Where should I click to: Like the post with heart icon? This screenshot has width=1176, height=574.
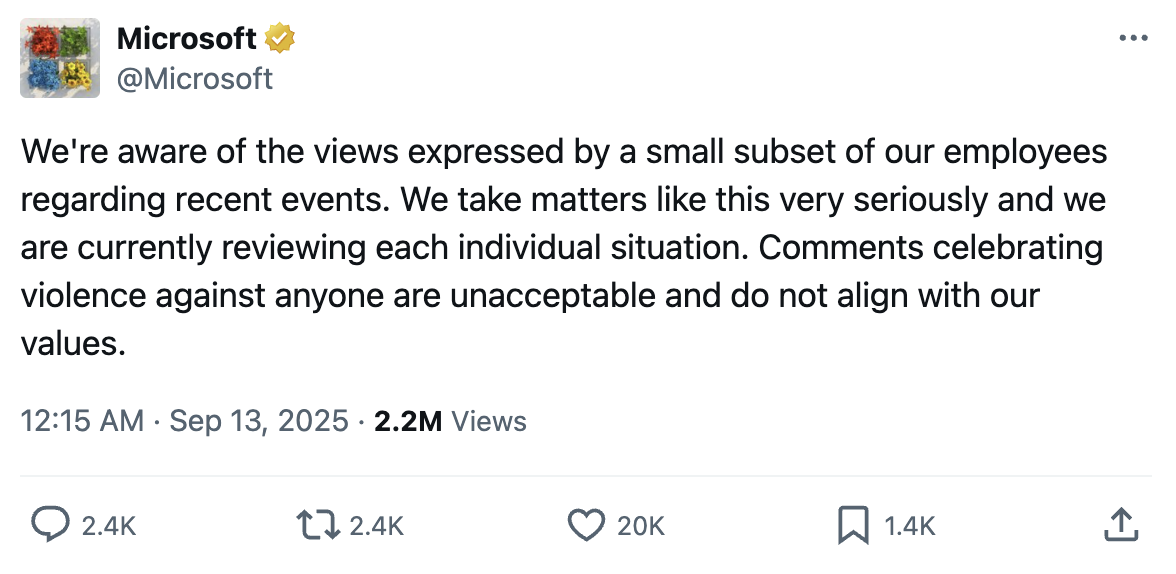tap(586, 525)
